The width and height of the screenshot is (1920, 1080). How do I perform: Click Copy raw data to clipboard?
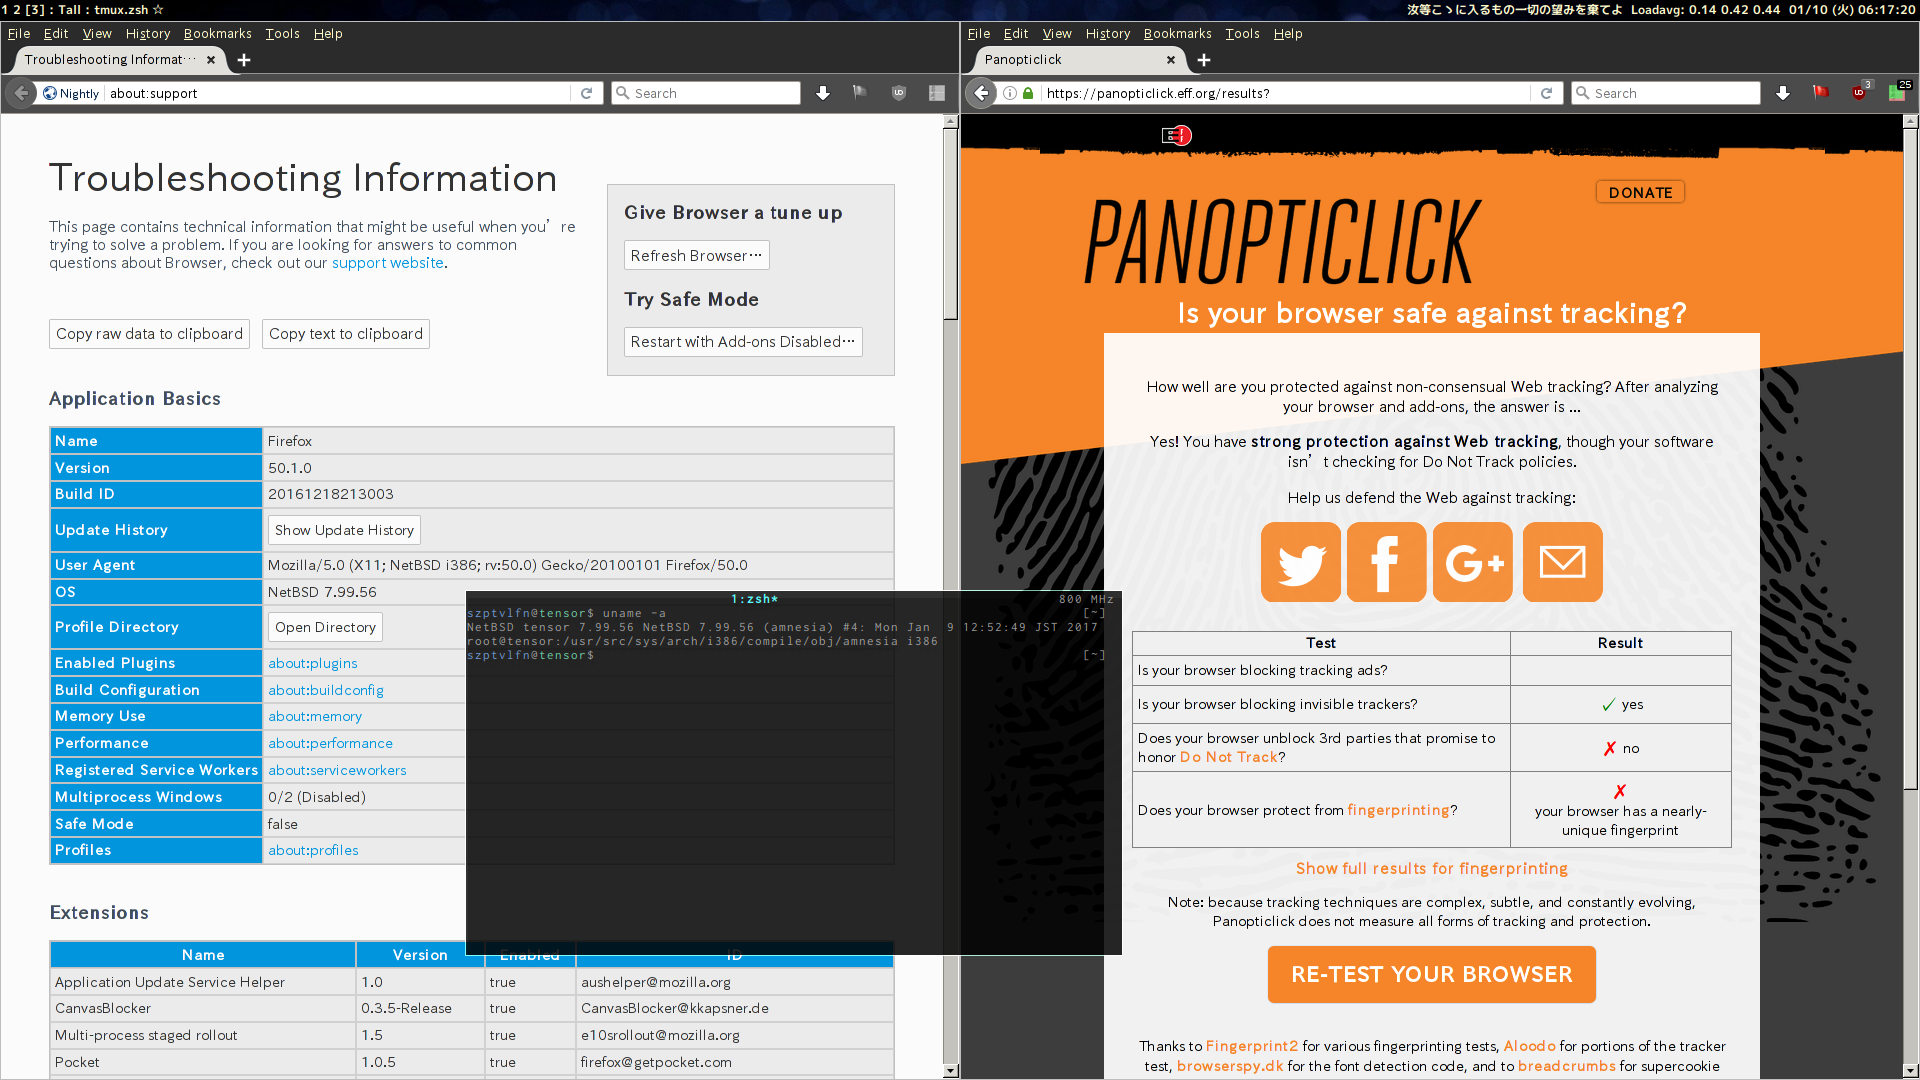click(x=149, y=334)
